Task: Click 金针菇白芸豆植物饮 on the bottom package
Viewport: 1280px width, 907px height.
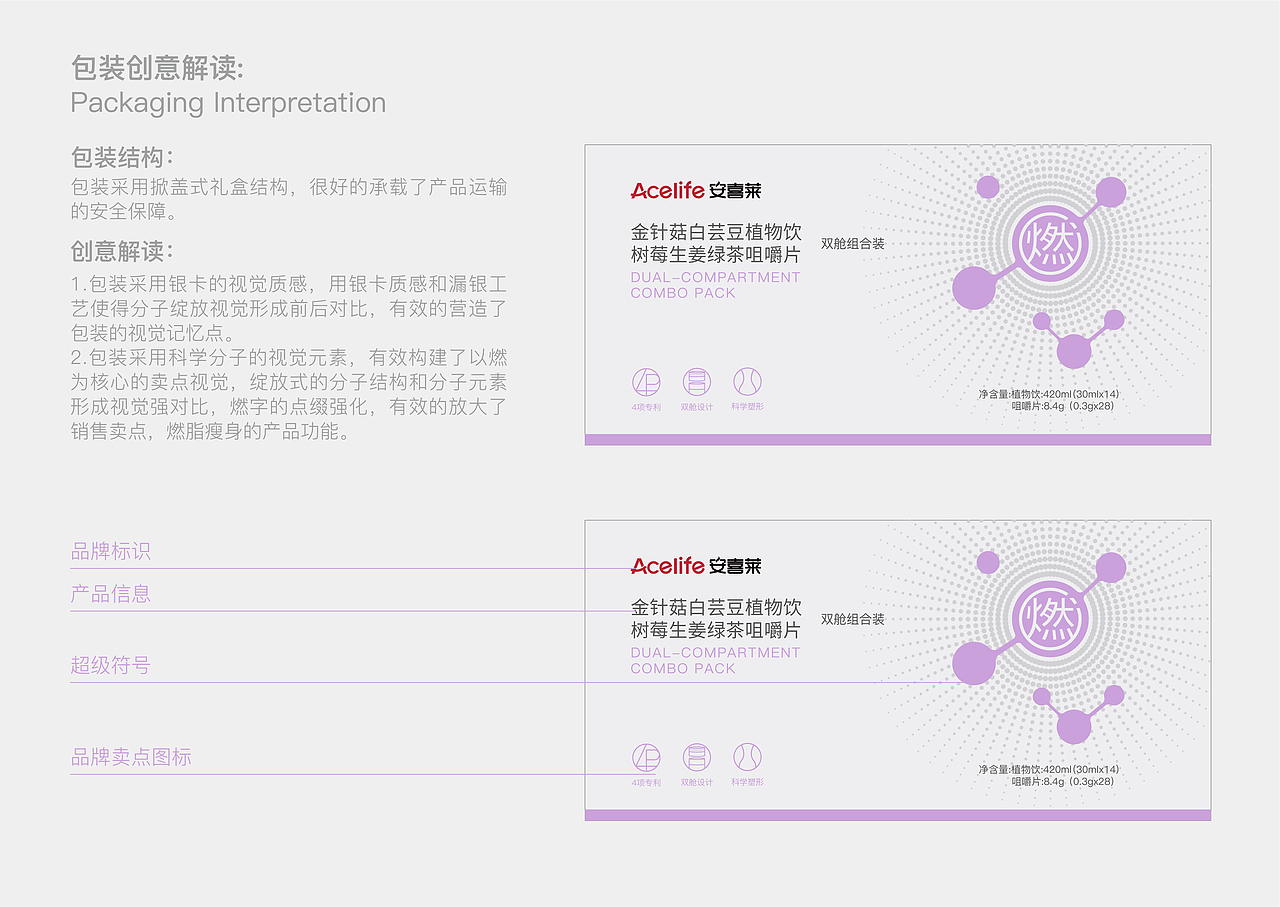Action: tap(716, 607)
